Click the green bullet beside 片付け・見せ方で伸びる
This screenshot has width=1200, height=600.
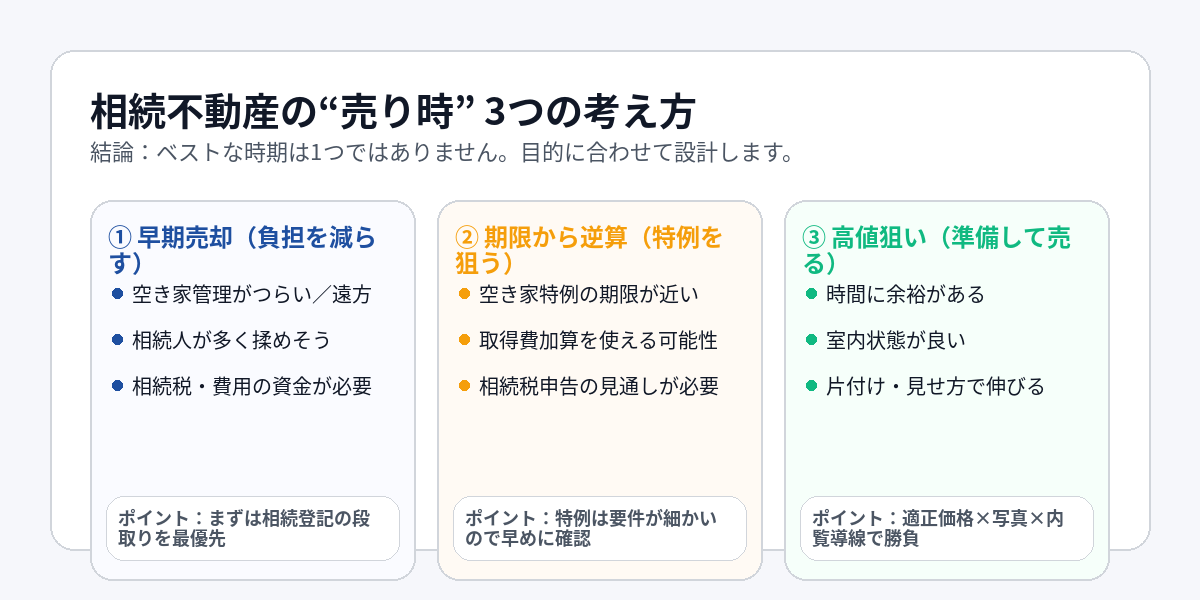[811, 386]
